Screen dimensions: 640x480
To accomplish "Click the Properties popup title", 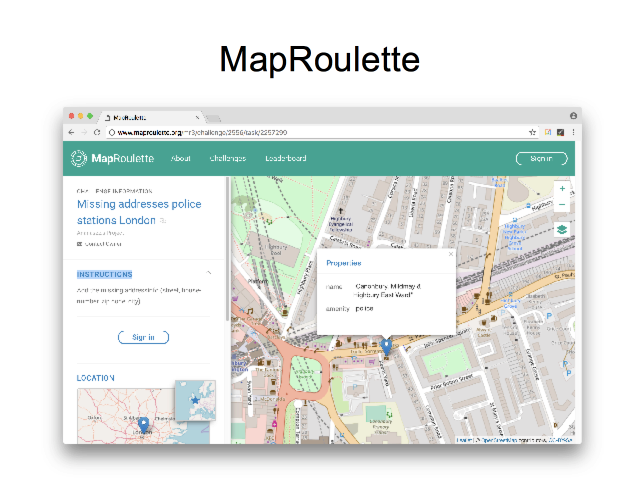I will (x=344, y=263).
